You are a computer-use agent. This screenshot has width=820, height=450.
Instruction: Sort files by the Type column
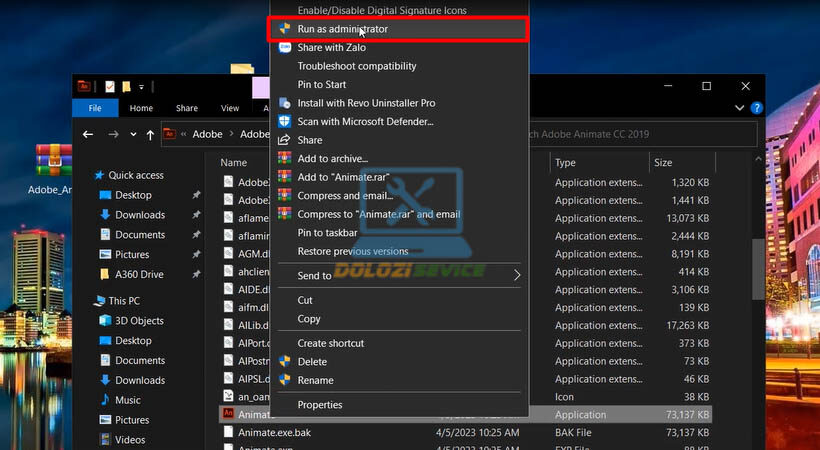click(566, 162)
